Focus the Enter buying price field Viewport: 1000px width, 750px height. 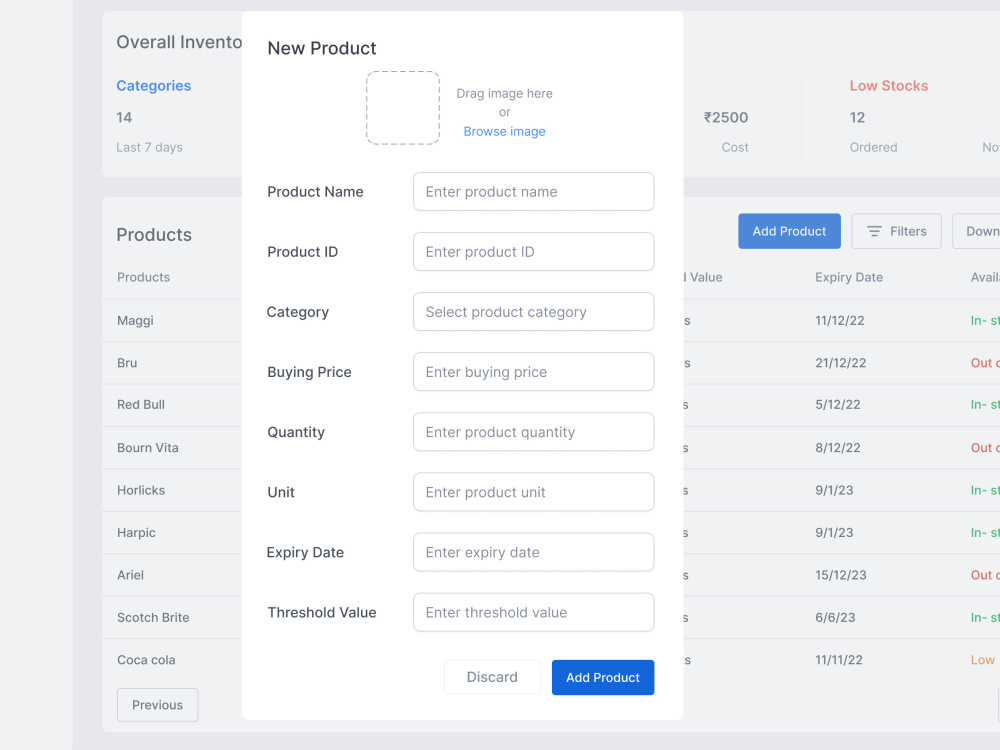[533, 372]
